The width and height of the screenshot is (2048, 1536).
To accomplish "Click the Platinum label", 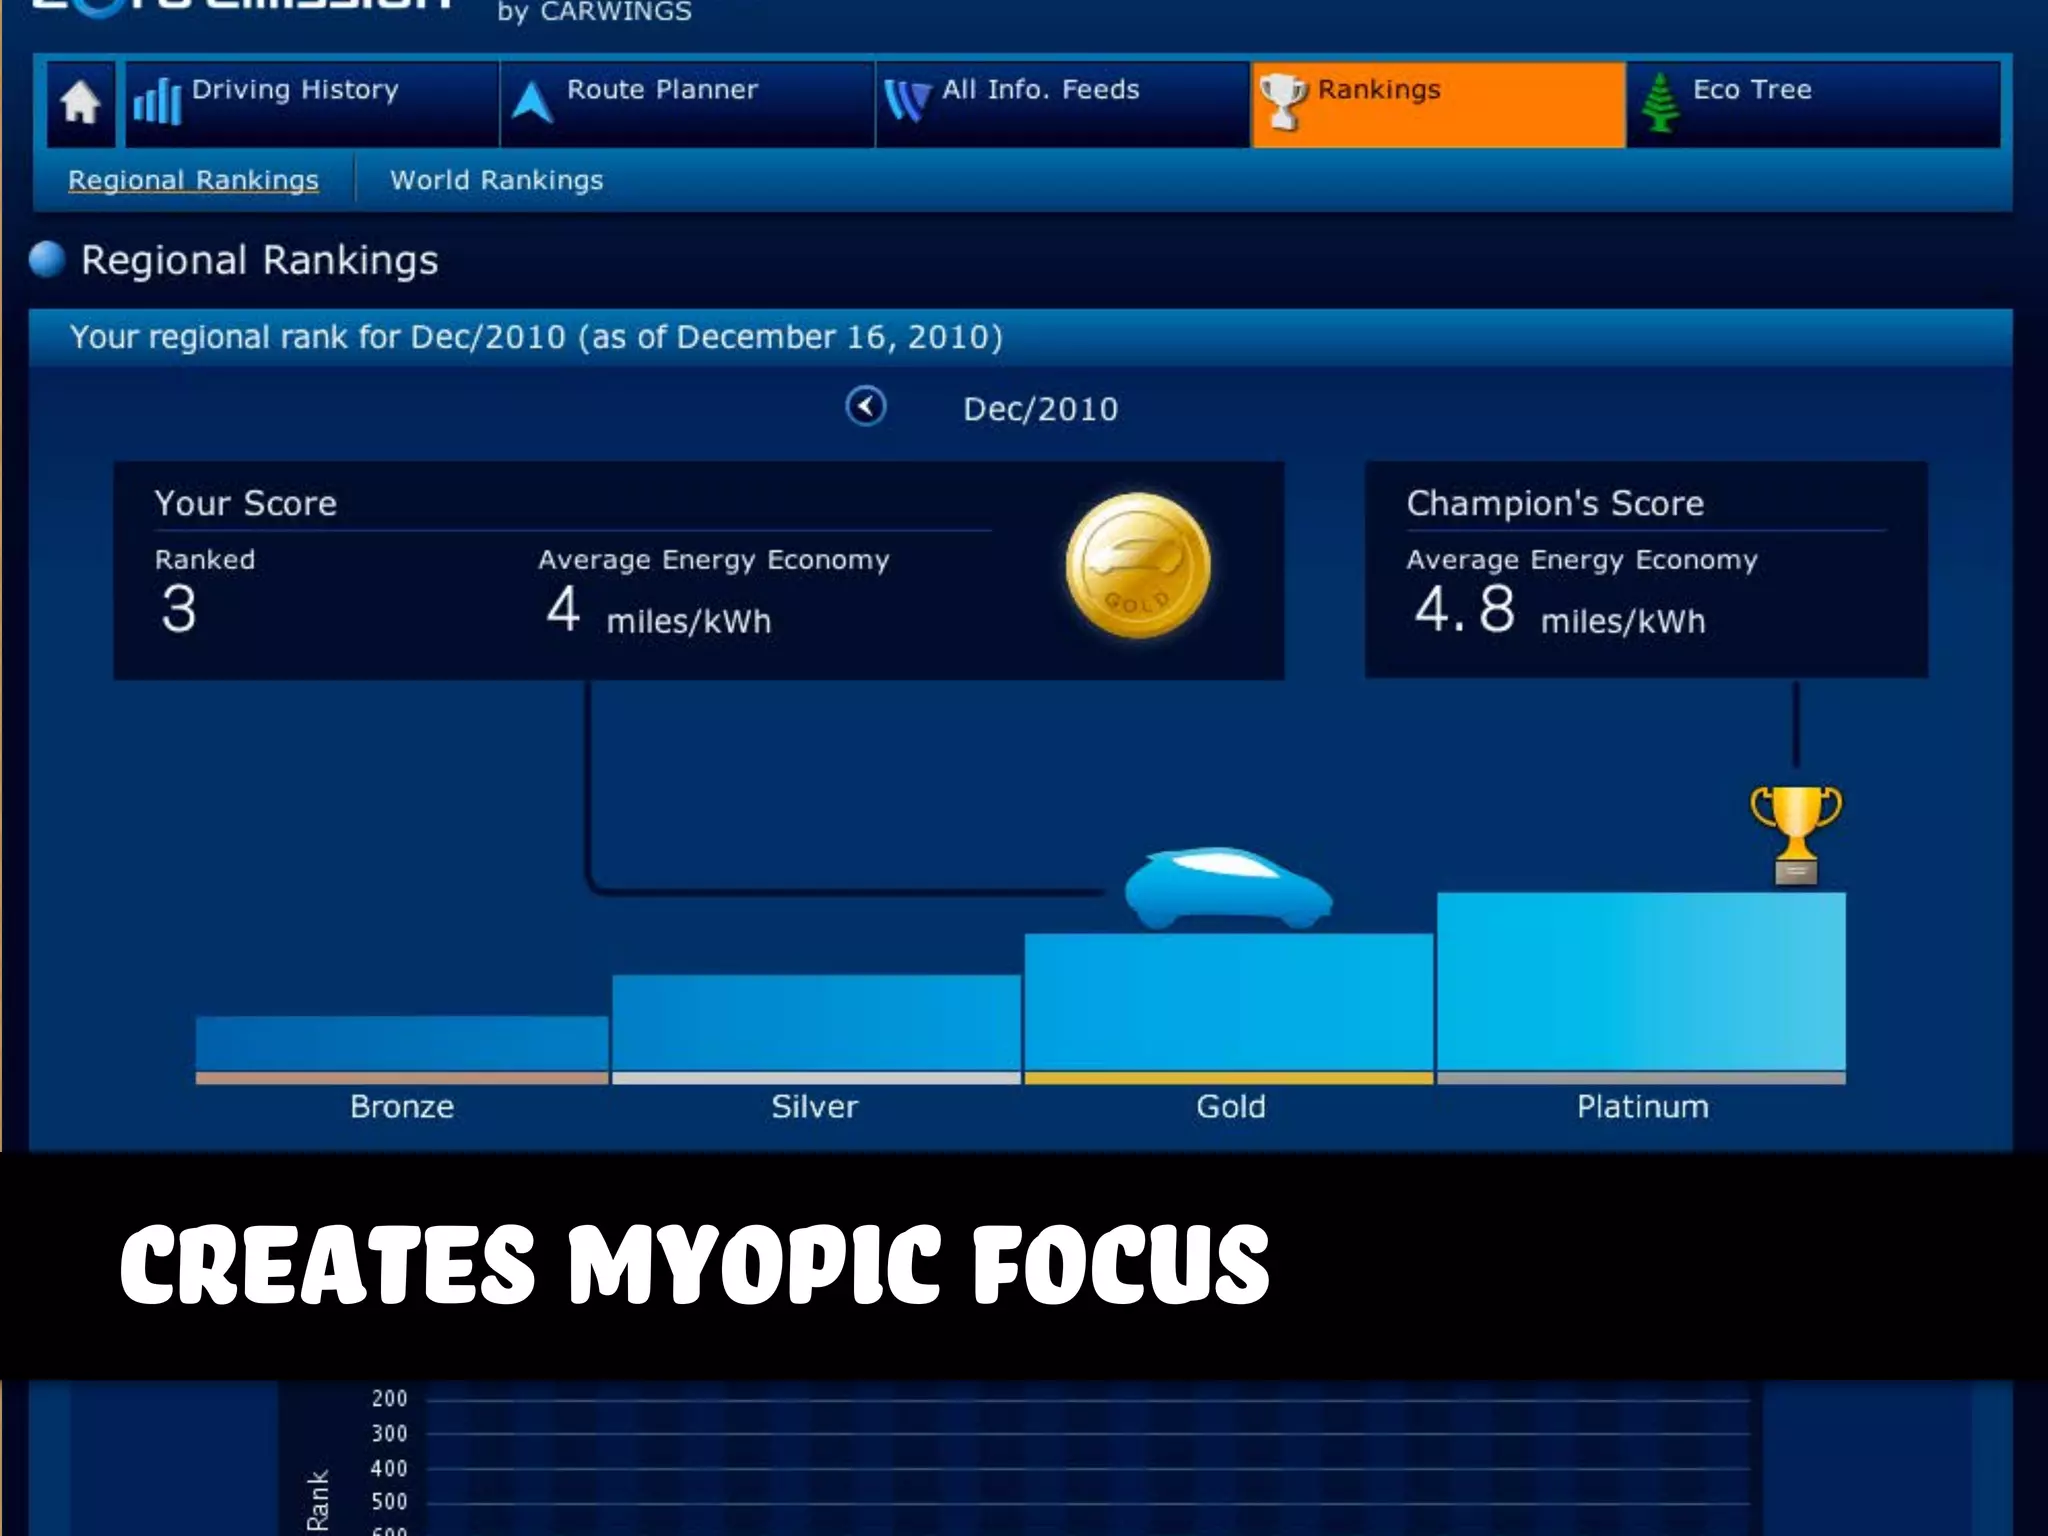I will pyautogui.click(x=1643, y=1107).
